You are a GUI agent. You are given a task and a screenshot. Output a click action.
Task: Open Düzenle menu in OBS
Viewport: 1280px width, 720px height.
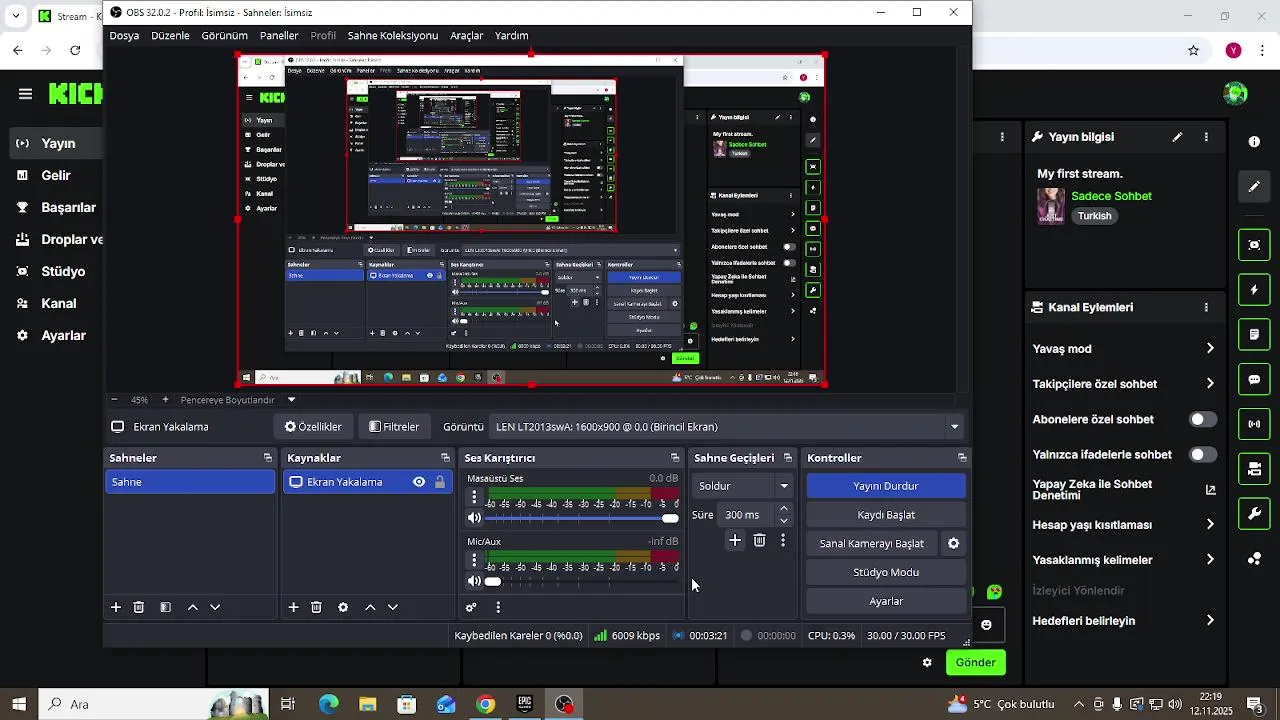click(x=170, y=35)
